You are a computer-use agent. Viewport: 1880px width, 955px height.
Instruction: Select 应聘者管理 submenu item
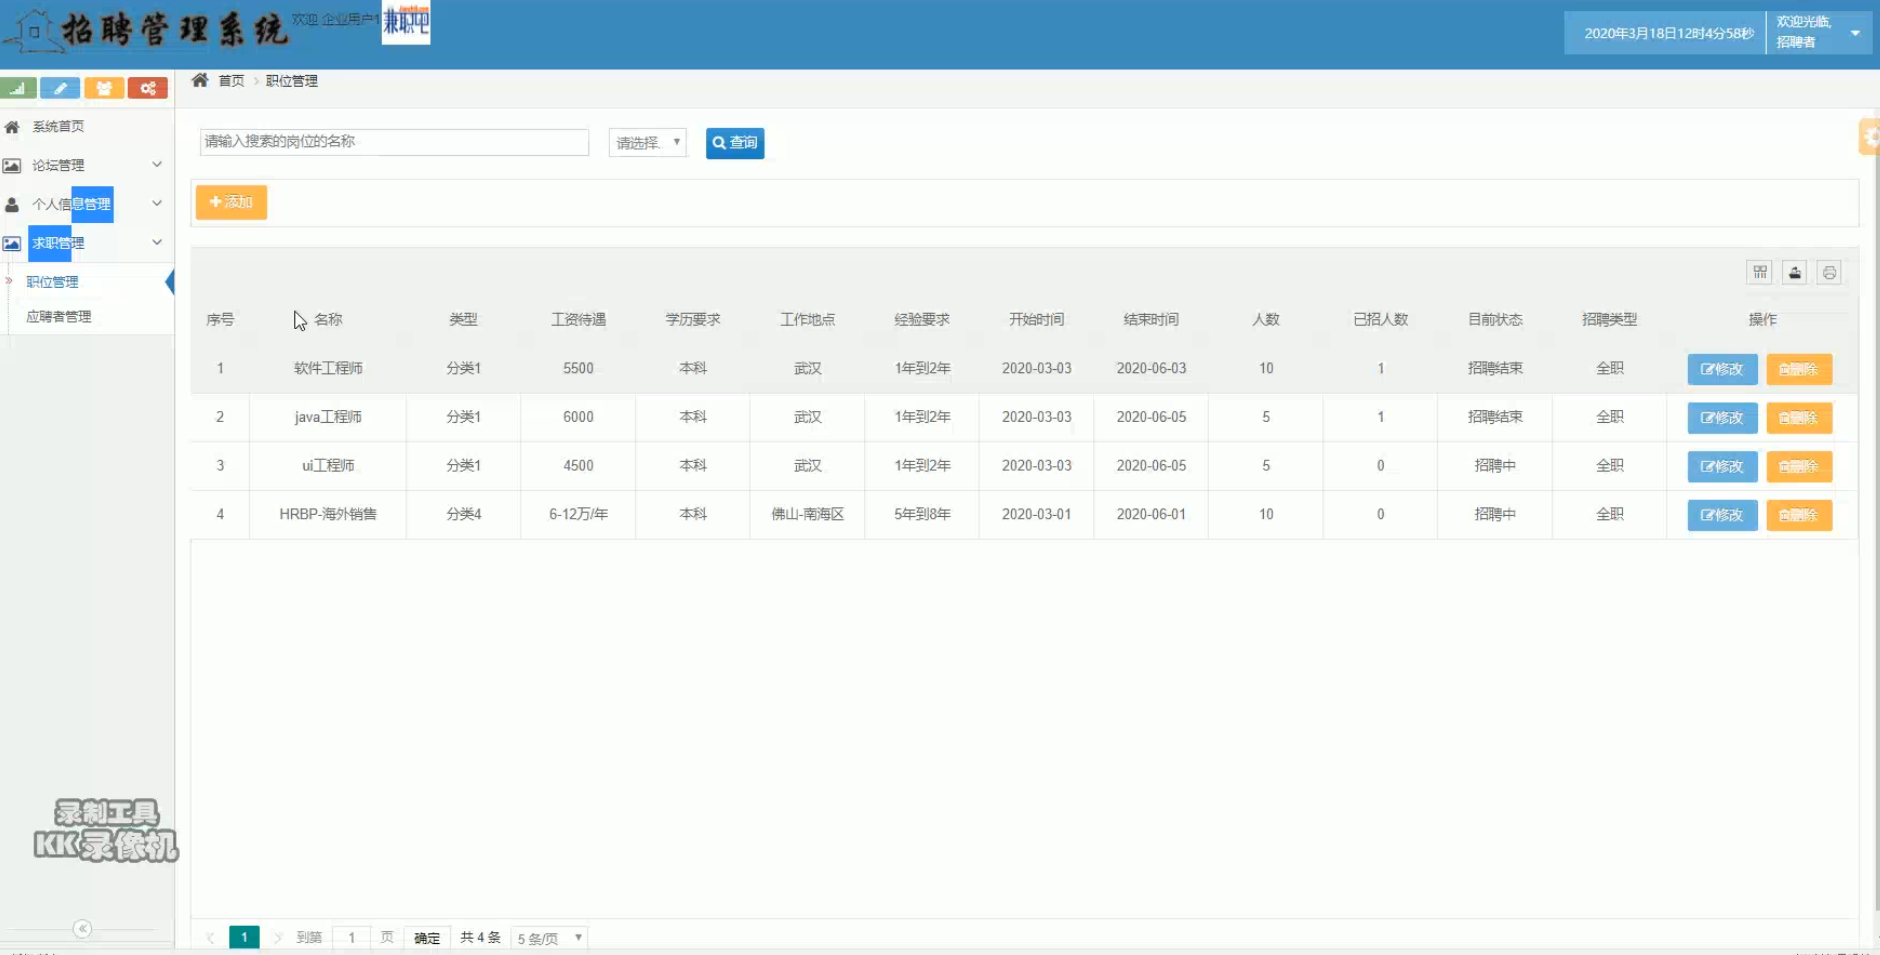coord(58,316)
